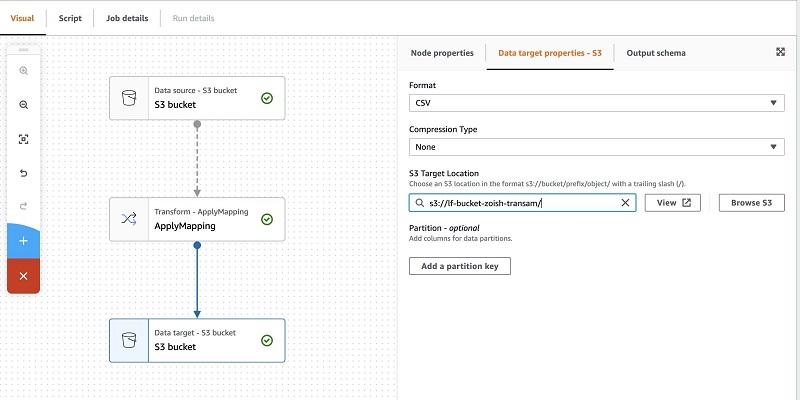Open the Output schema tab
The width and height of the screenshot is (800, 400).
656,53
